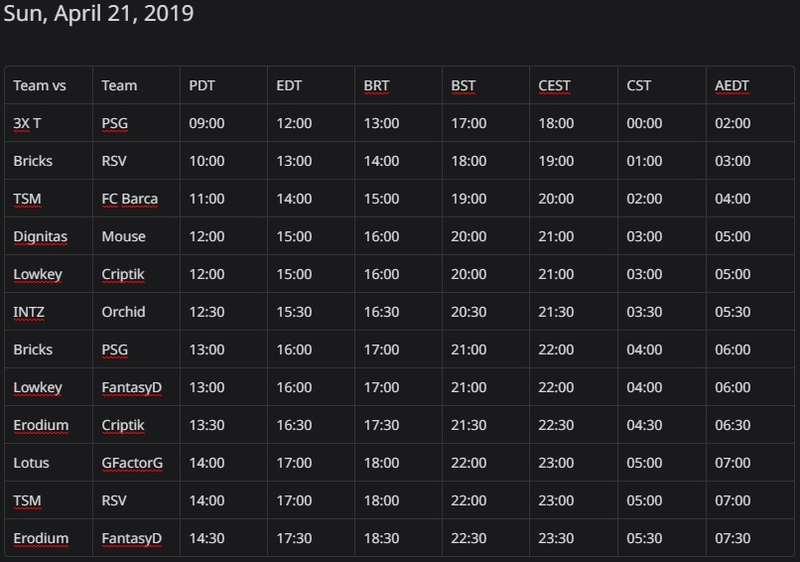
Task: Select the 07:30 AEDT time cell
Action: coord(749,538)
